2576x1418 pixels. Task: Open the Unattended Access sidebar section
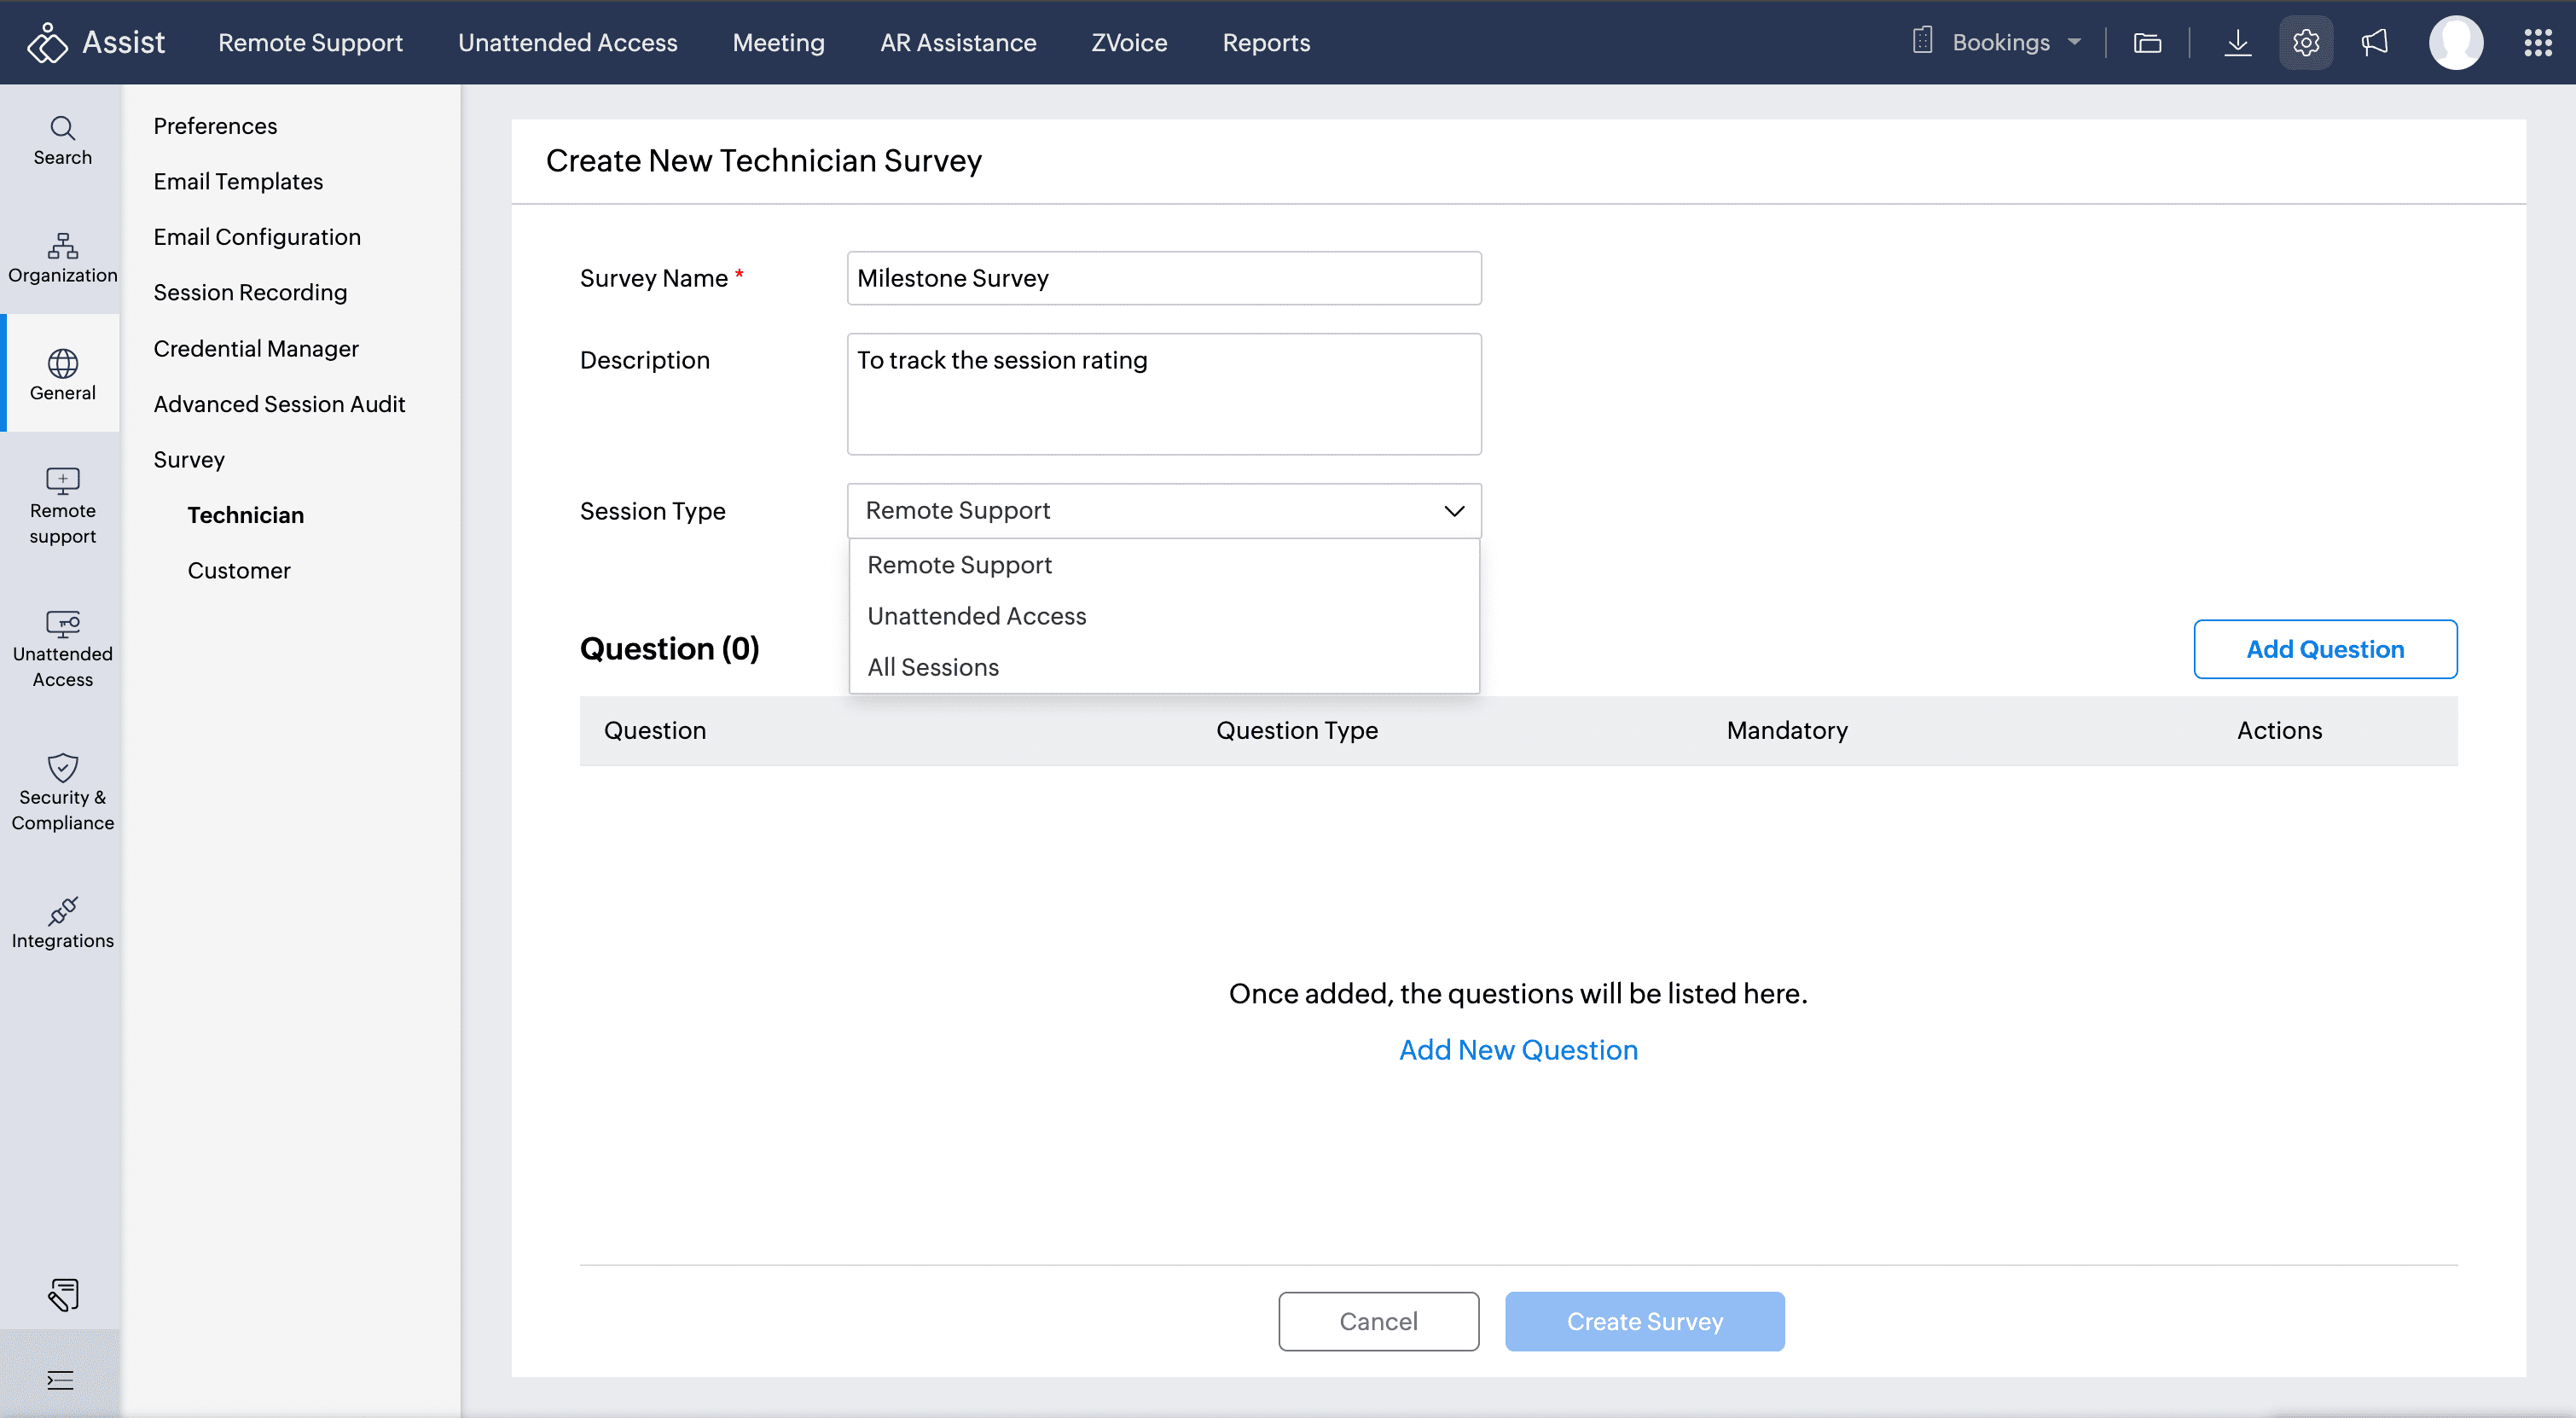point(62,649)
